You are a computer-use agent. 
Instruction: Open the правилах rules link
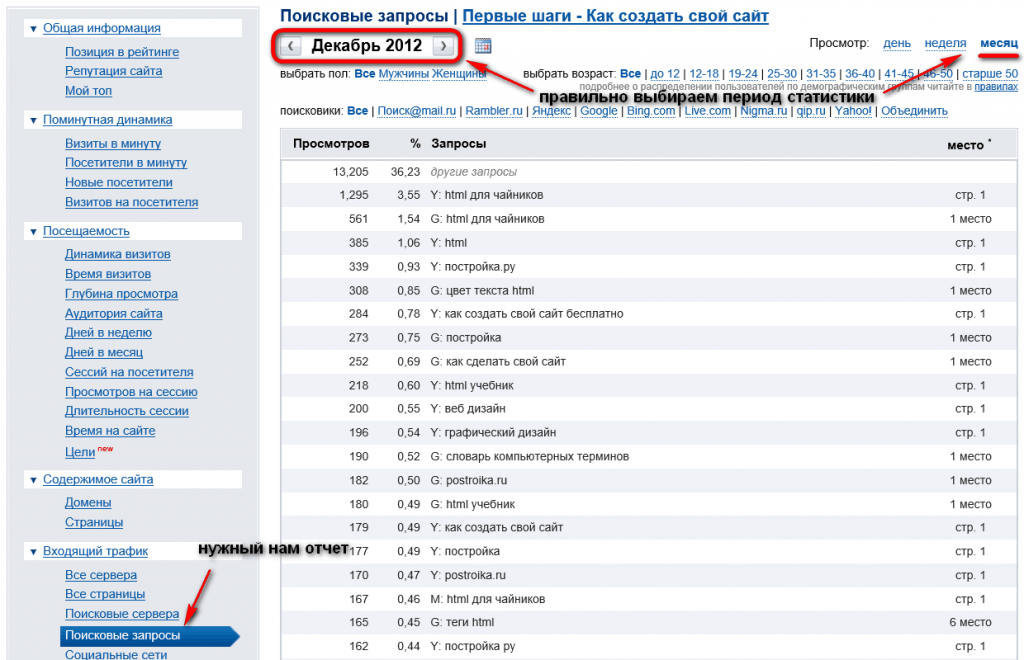(x=996, y=86)
